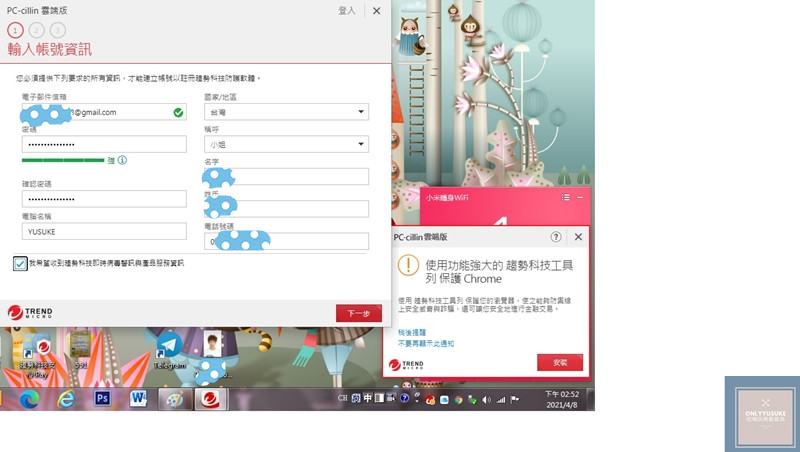Screen dimensions: 800x452
Task: Click the 小米隨身WiFi window title
Action: 447,197
